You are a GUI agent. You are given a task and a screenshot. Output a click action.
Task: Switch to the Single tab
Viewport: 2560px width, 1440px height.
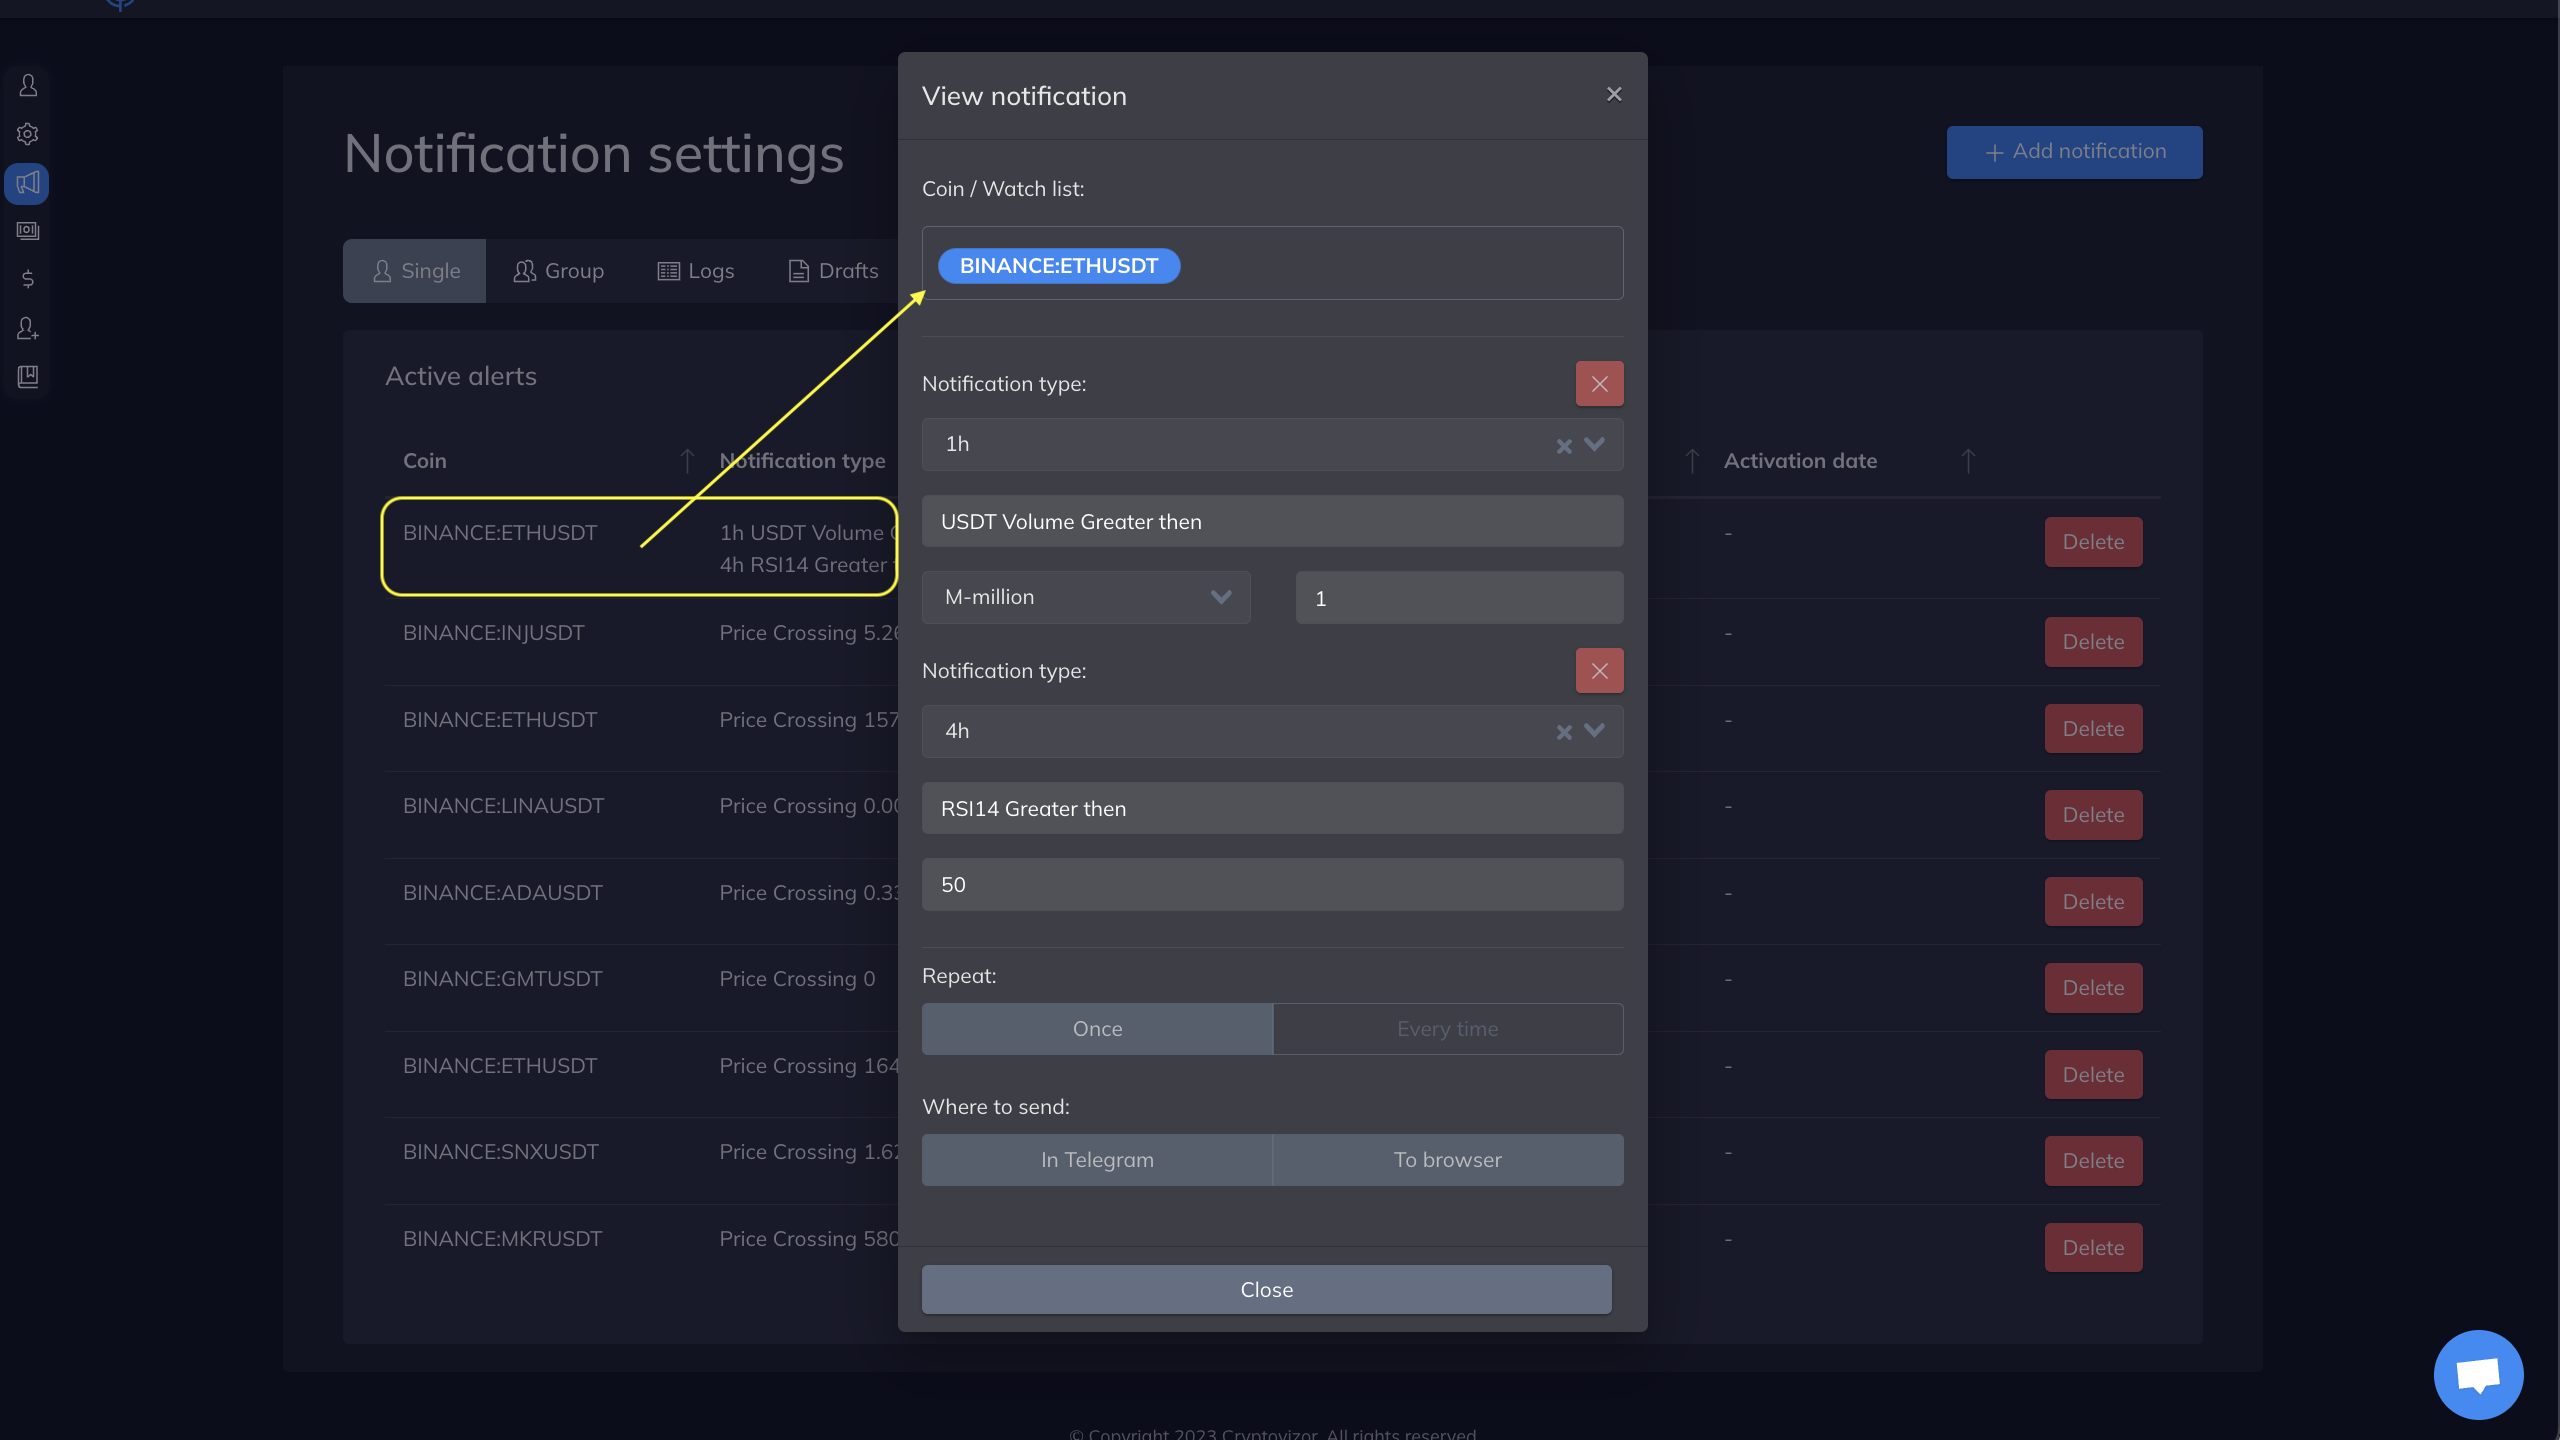coord(415,271)
